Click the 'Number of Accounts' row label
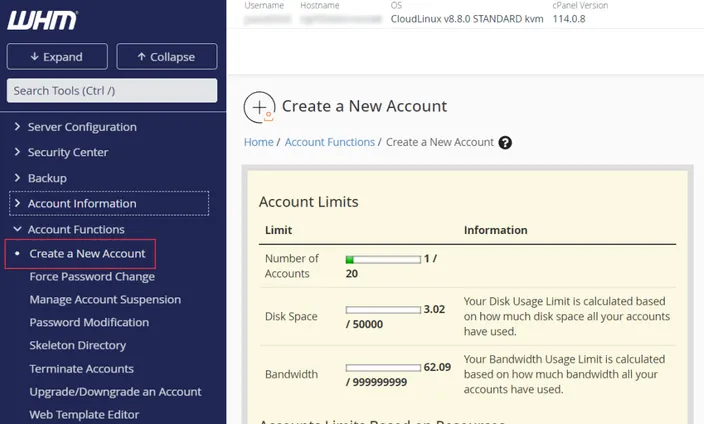 (x=292, y=266)
